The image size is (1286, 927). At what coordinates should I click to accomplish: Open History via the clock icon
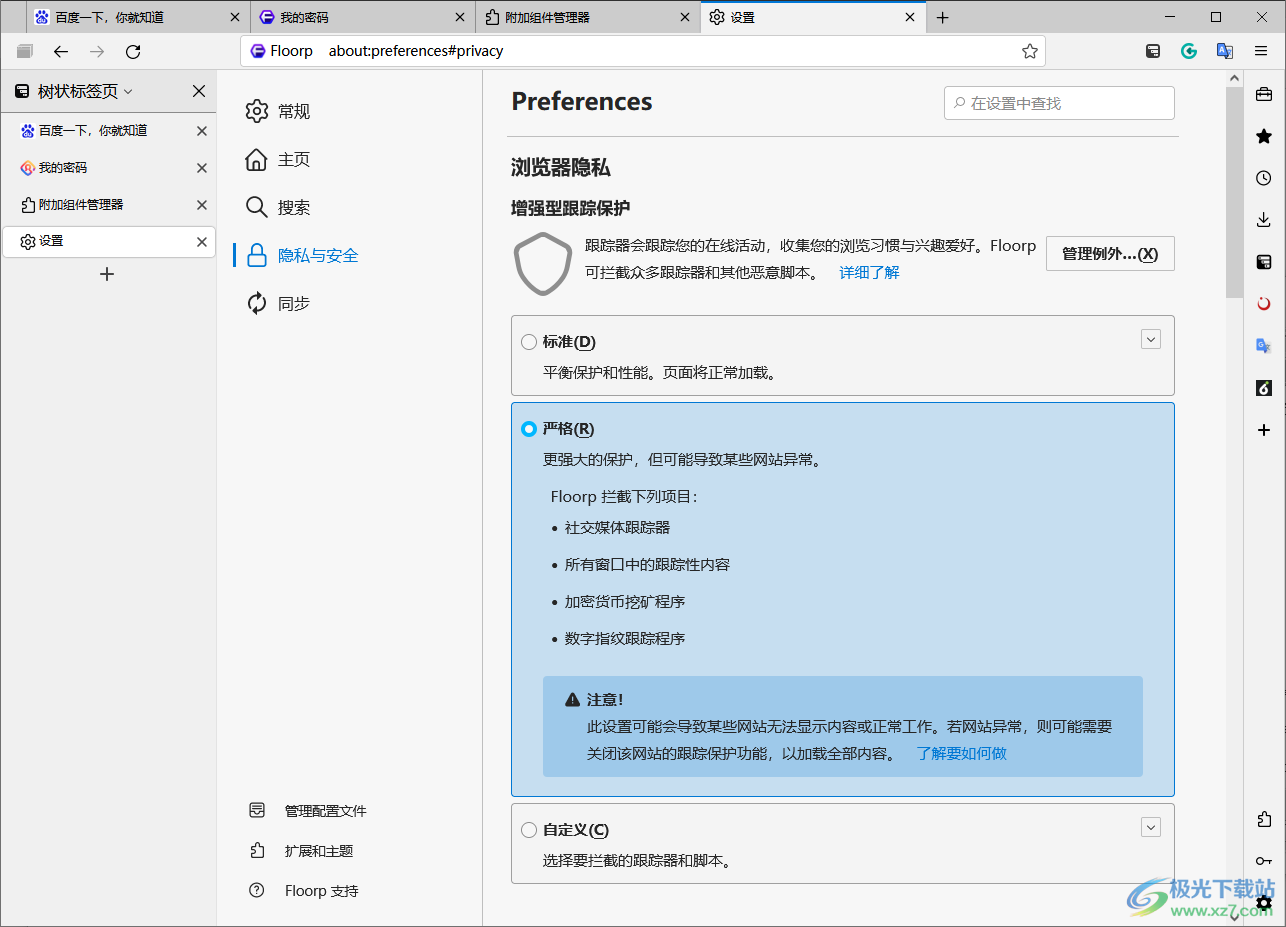1263,177
